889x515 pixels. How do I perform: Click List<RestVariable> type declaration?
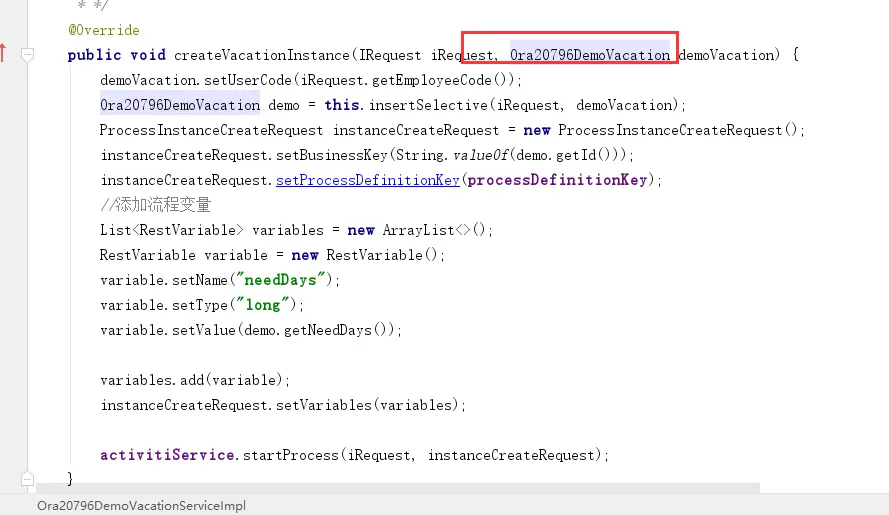click(x=172, y=230)
